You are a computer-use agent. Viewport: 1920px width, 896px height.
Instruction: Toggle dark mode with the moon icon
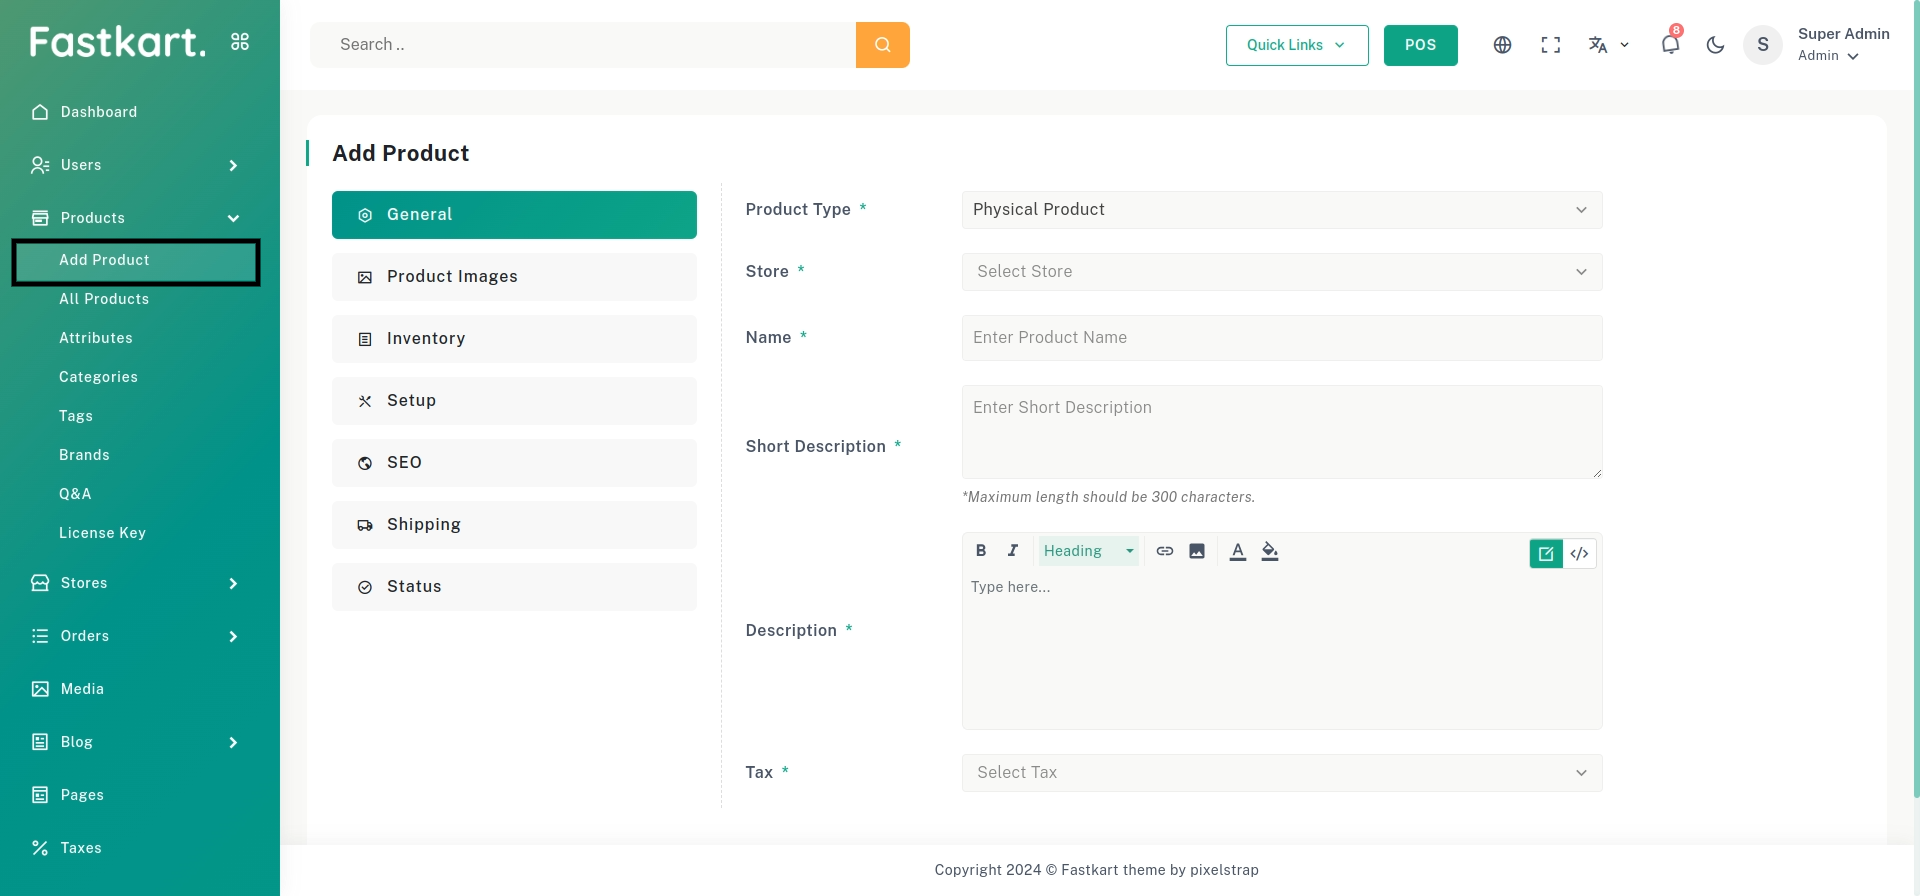point(1715,45)
